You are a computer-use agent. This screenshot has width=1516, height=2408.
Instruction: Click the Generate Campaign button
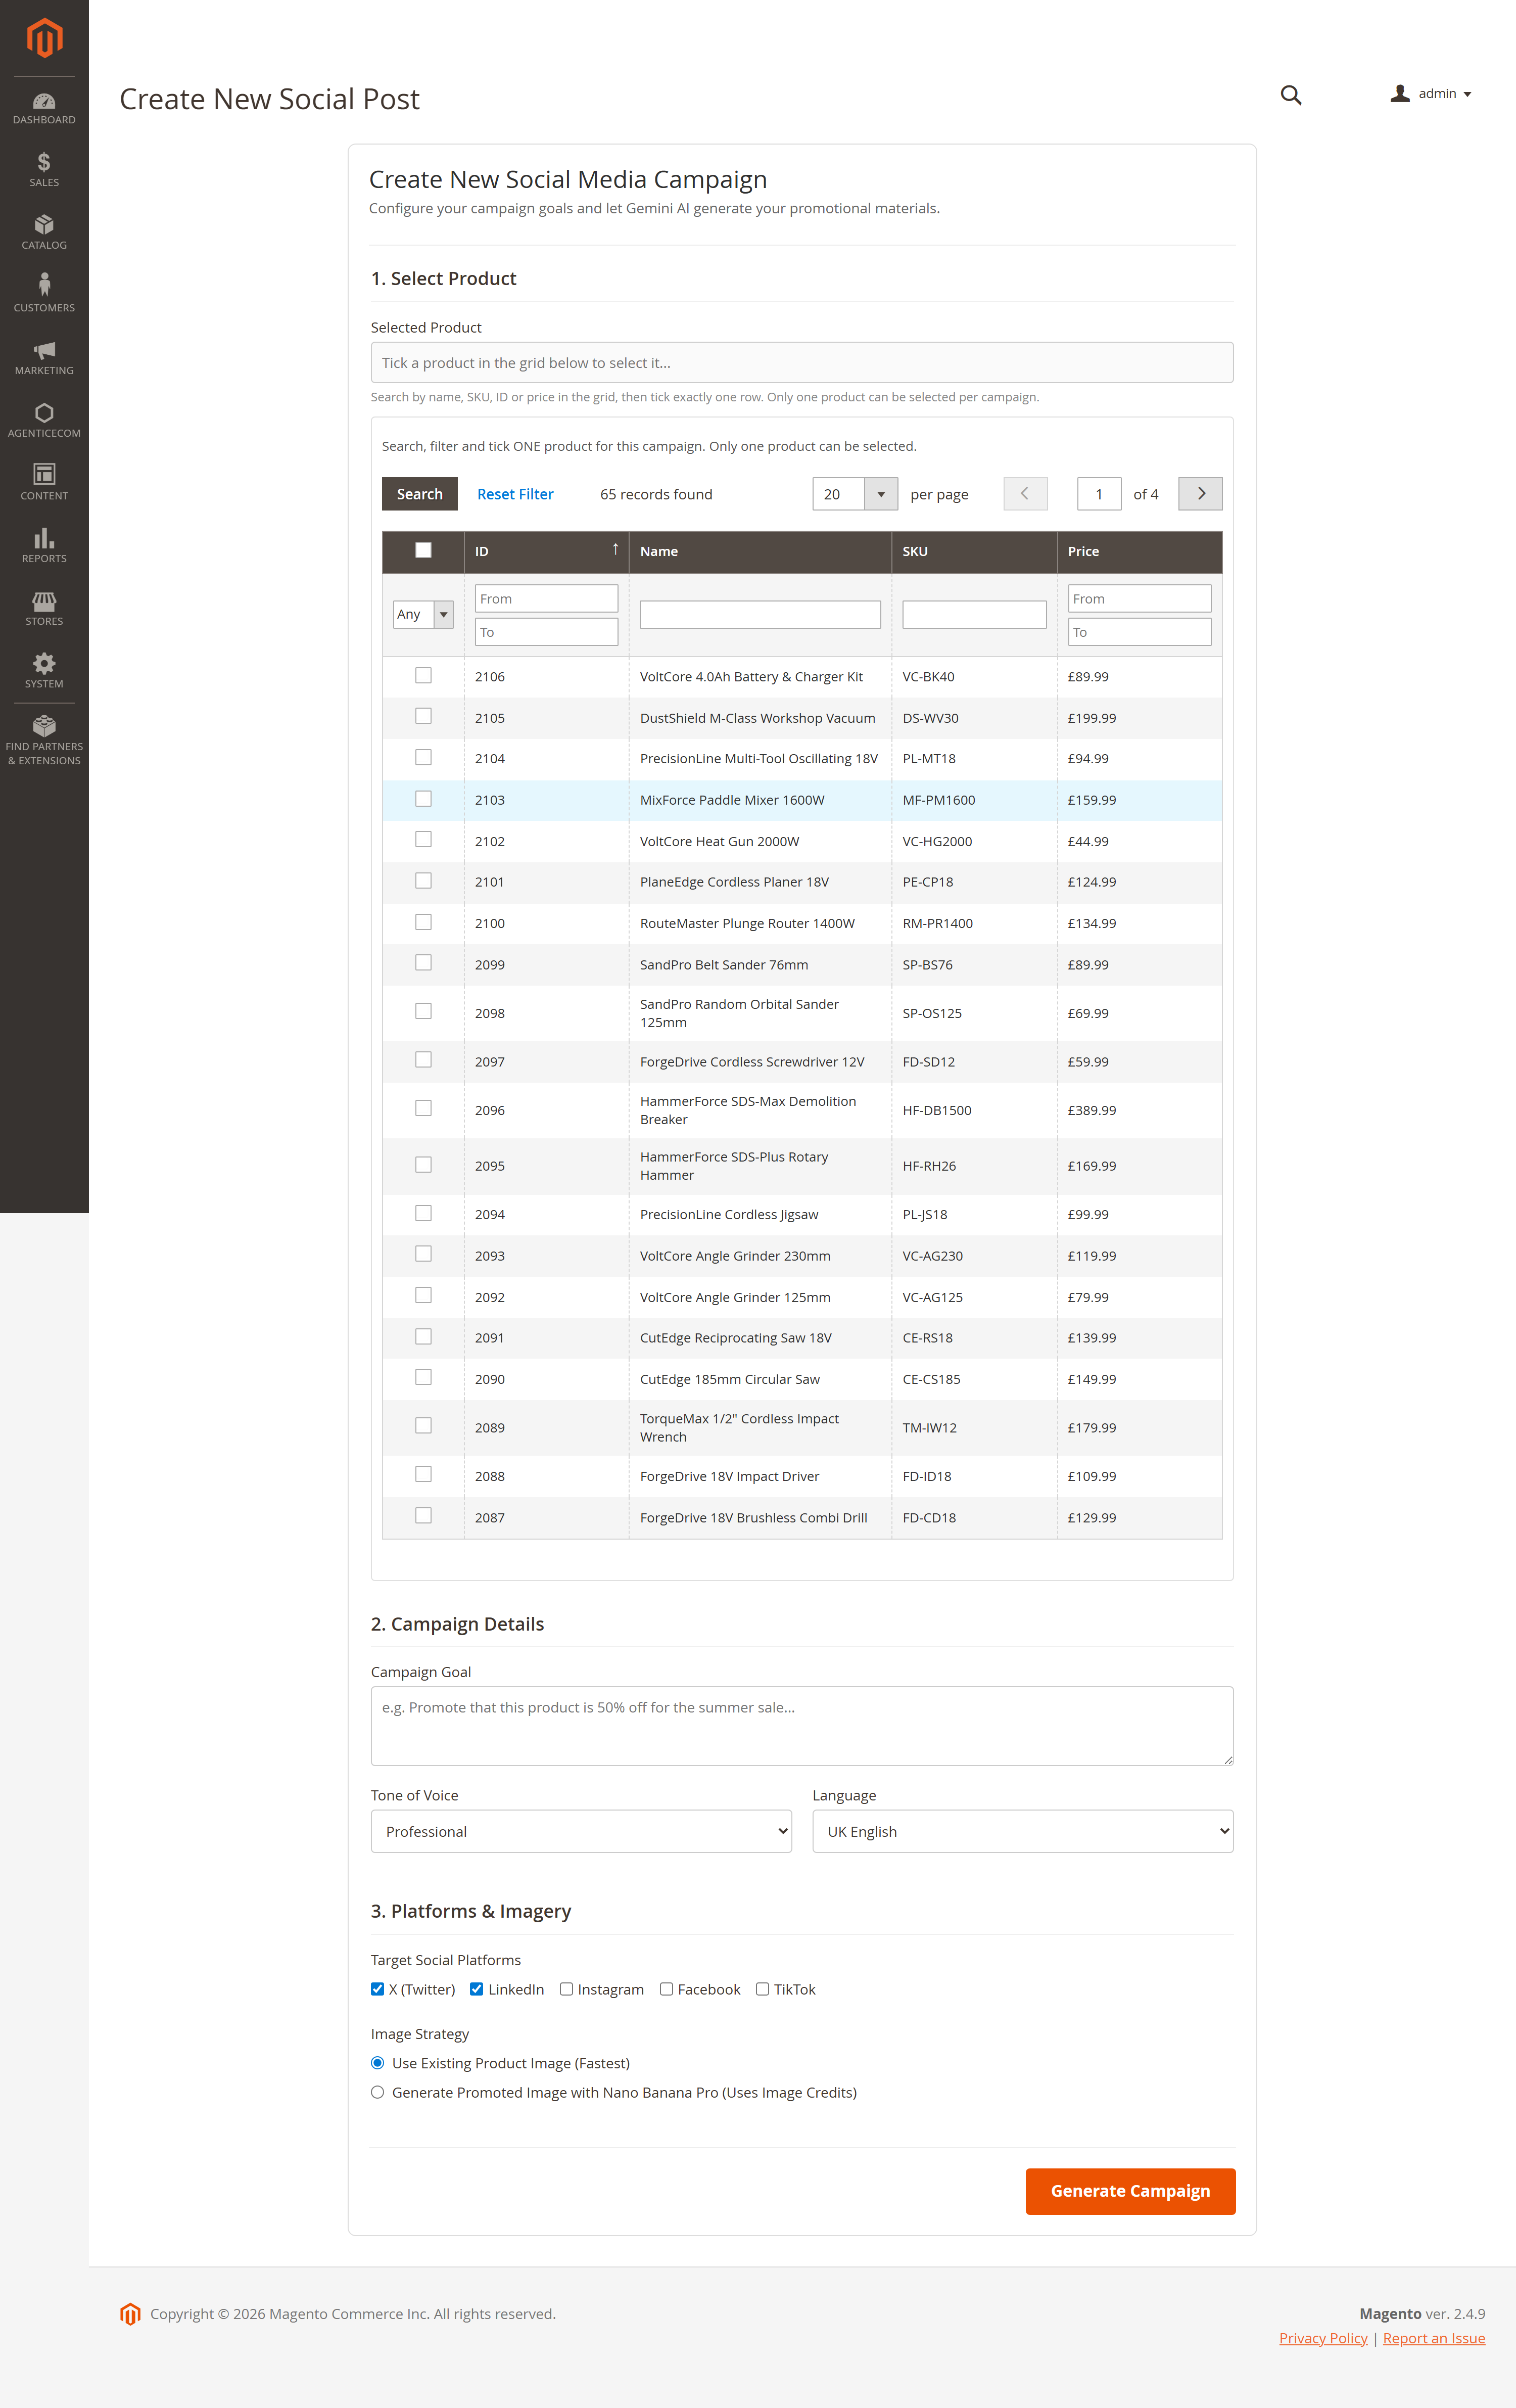click(x=1130, y=2191)
